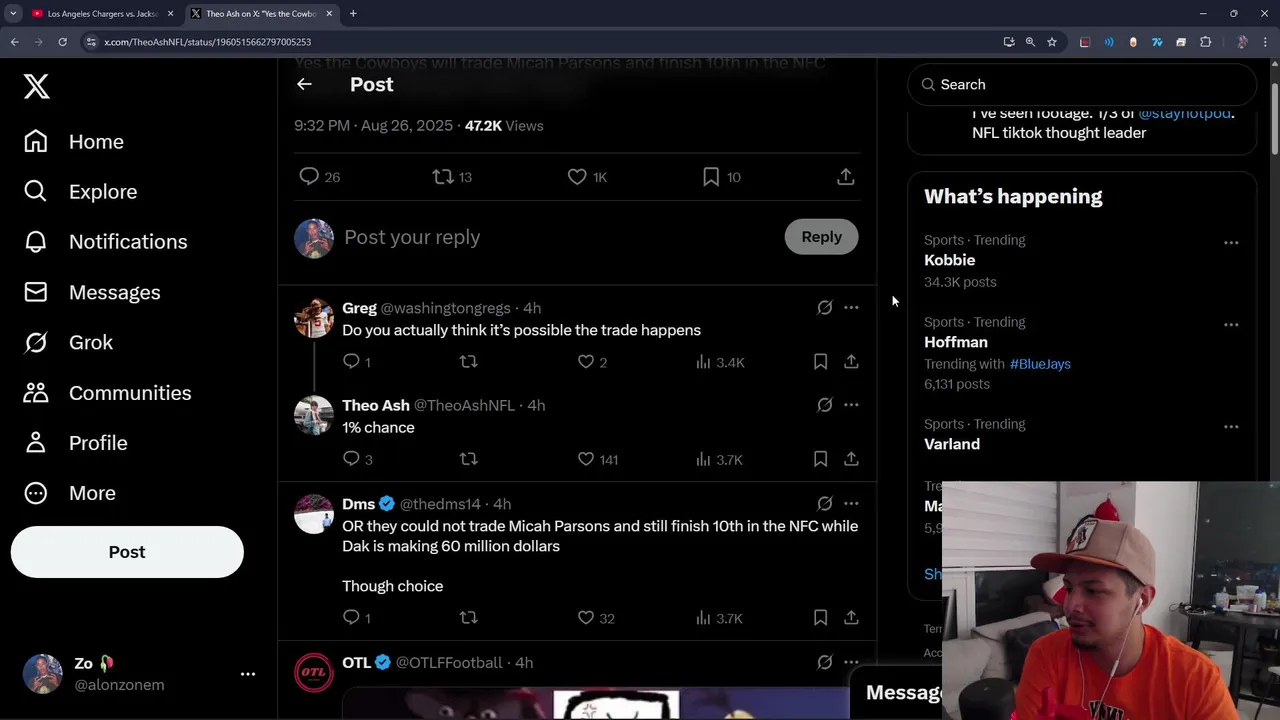Open browser tab search dropdown
Screen dimensions: 1280x720
(x=13, y=14)
